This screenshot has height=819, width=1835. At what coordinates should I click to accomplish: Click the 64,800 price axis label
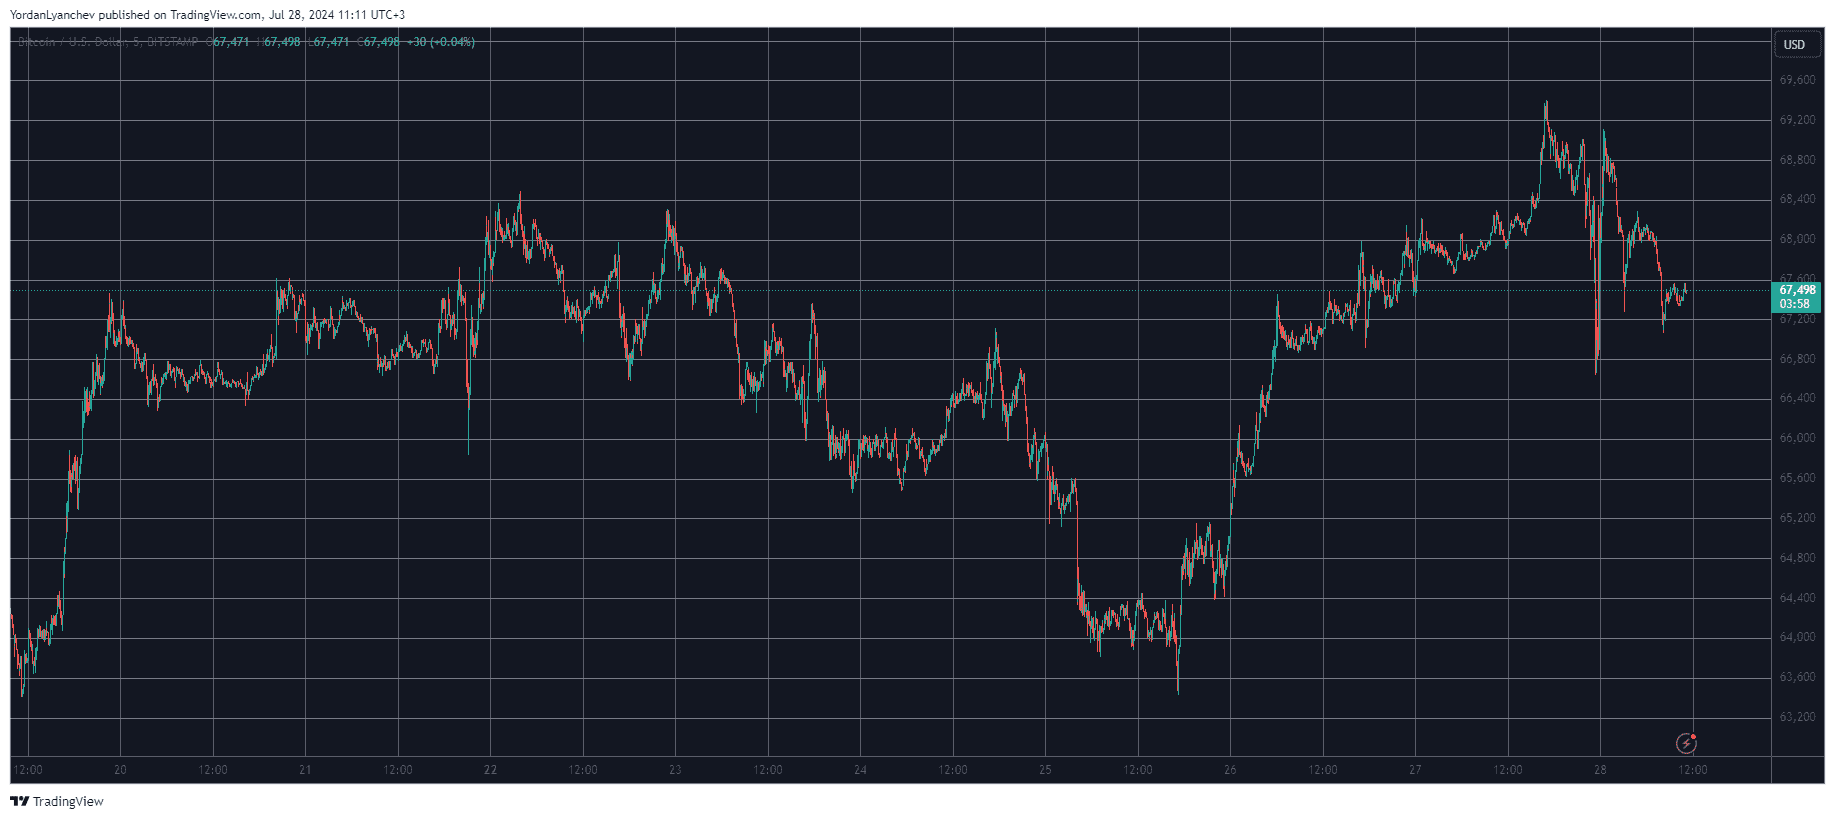tap(1797, 558)
